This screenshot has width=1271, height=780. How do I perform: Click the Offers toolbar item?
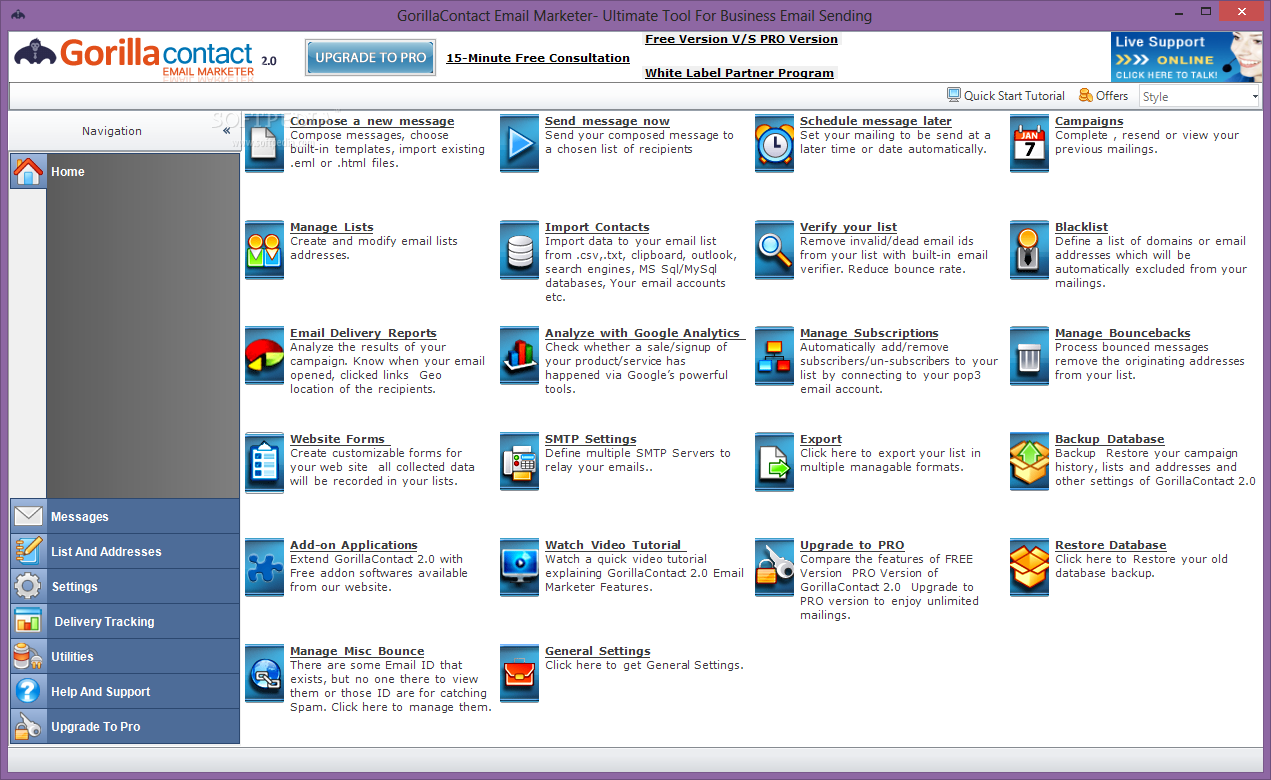pyautogui.click(x=1103, y=96)
